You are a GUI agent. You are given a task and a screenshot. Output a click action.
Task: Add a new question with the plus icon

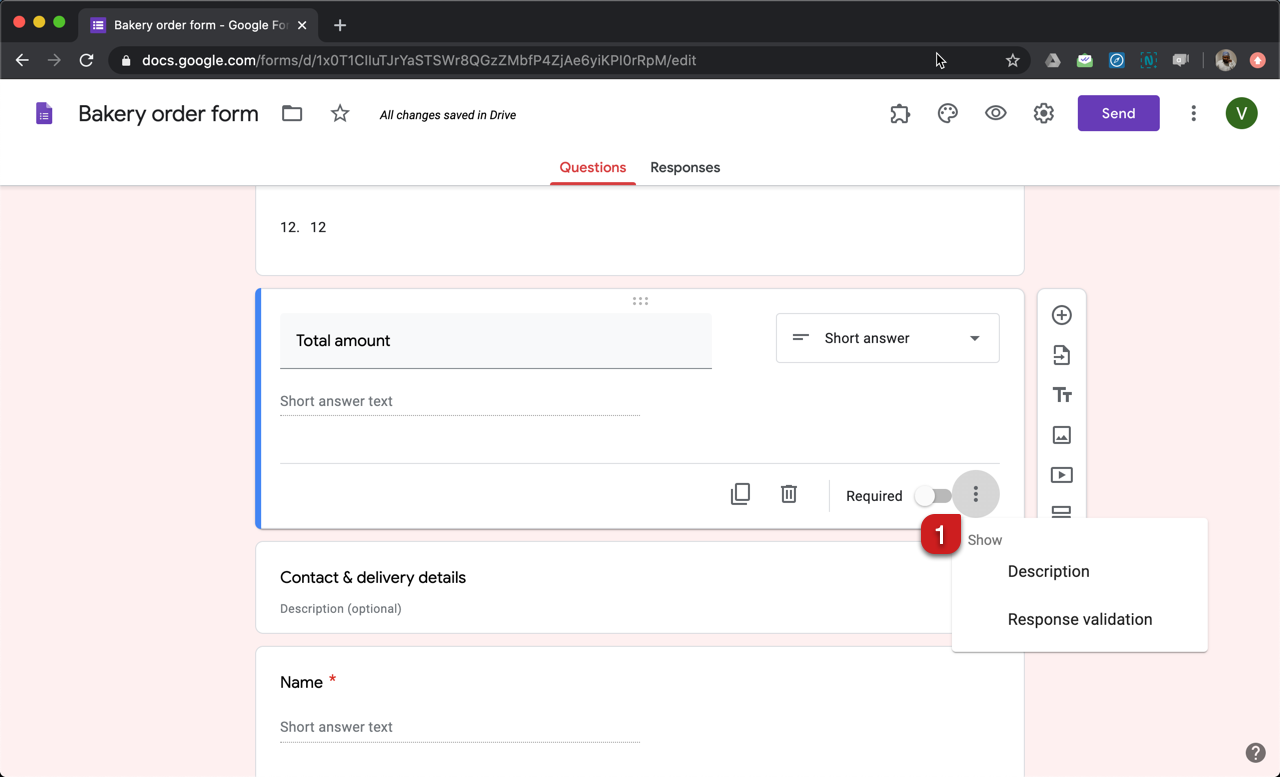coord(1061,314)
